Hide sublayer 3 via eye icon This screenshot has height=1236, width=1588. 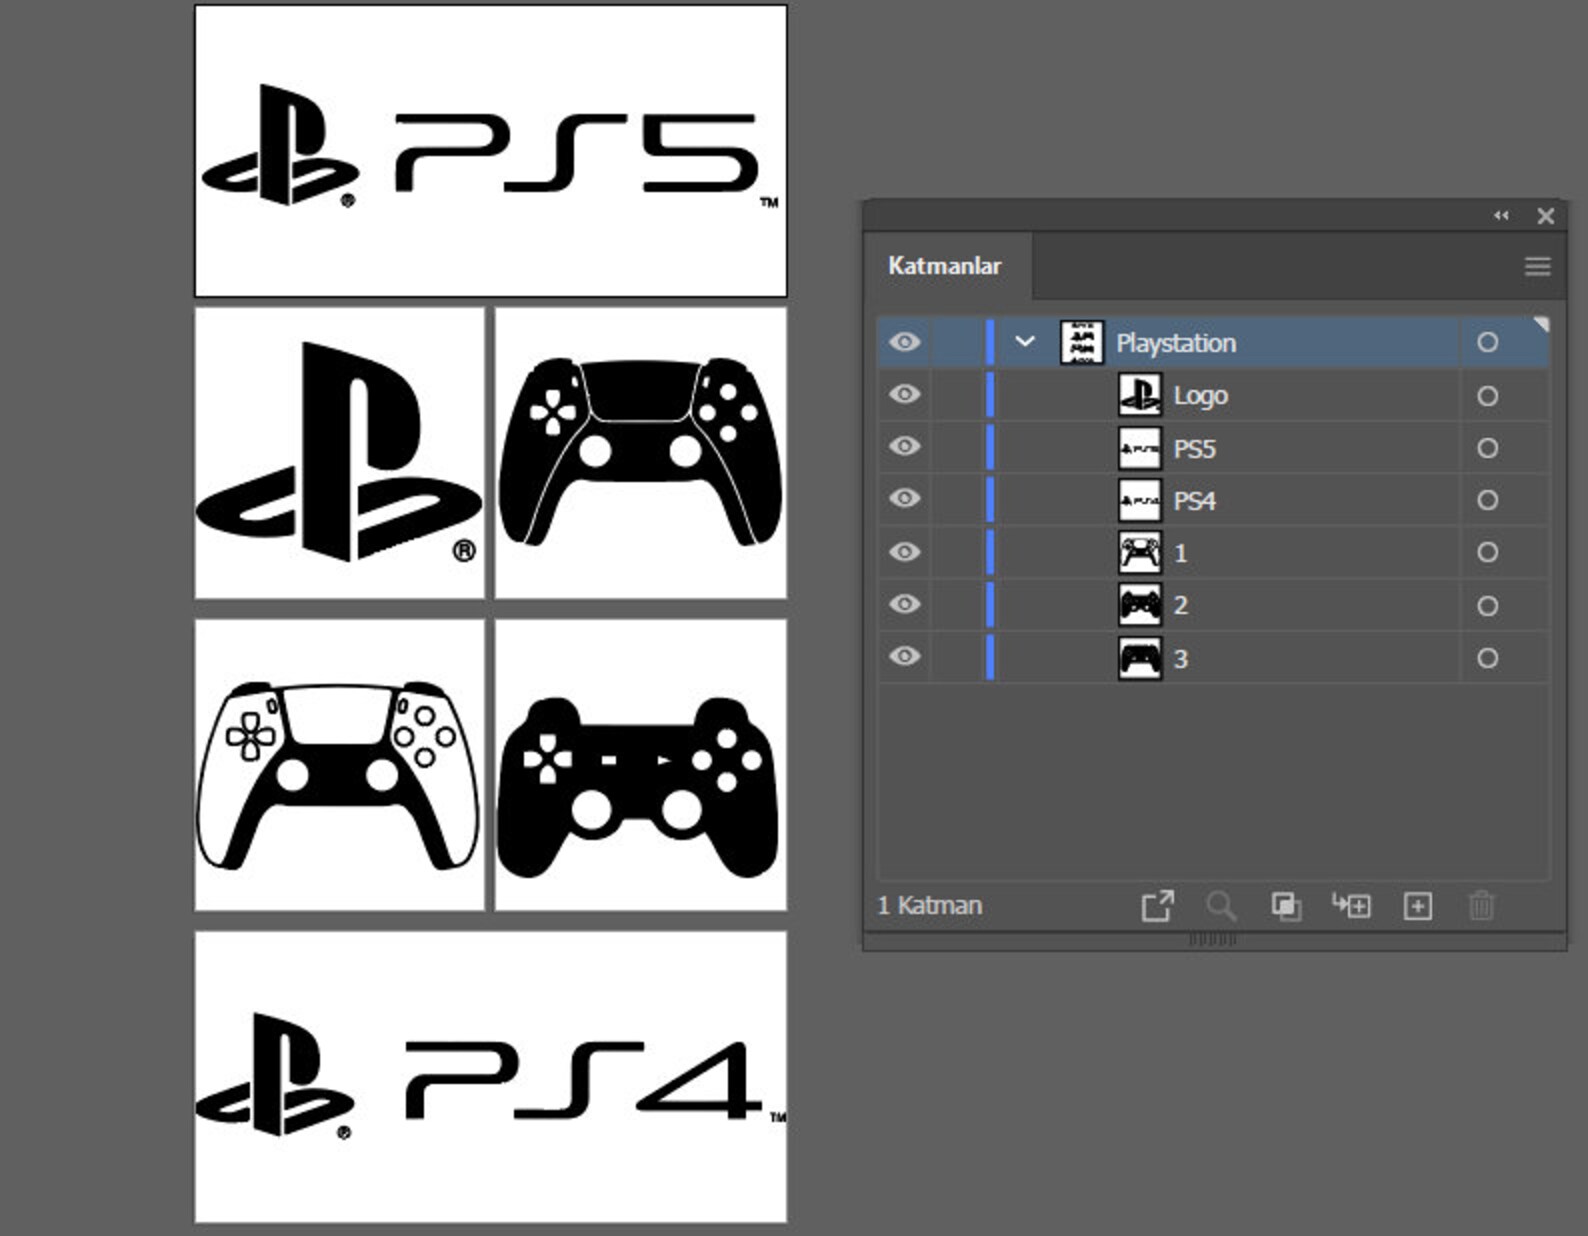coord(904,656)
